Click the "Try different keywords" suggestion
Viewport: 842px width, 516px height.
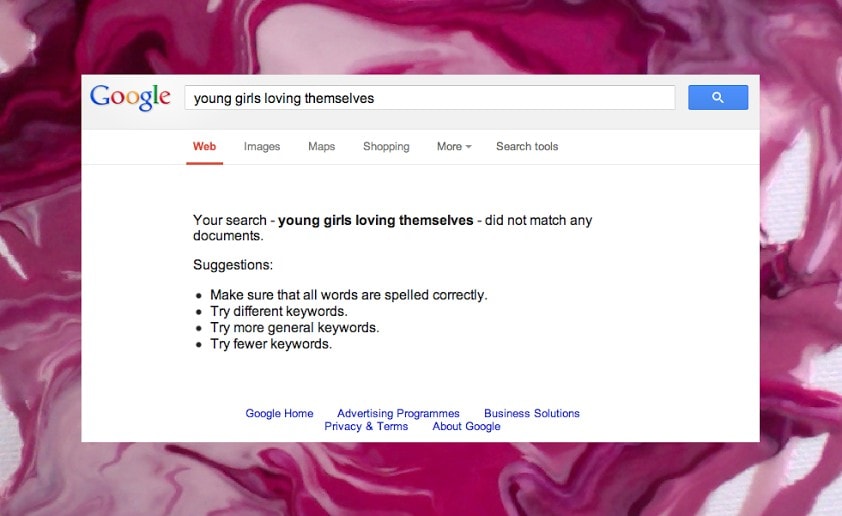tap(278, 311)
